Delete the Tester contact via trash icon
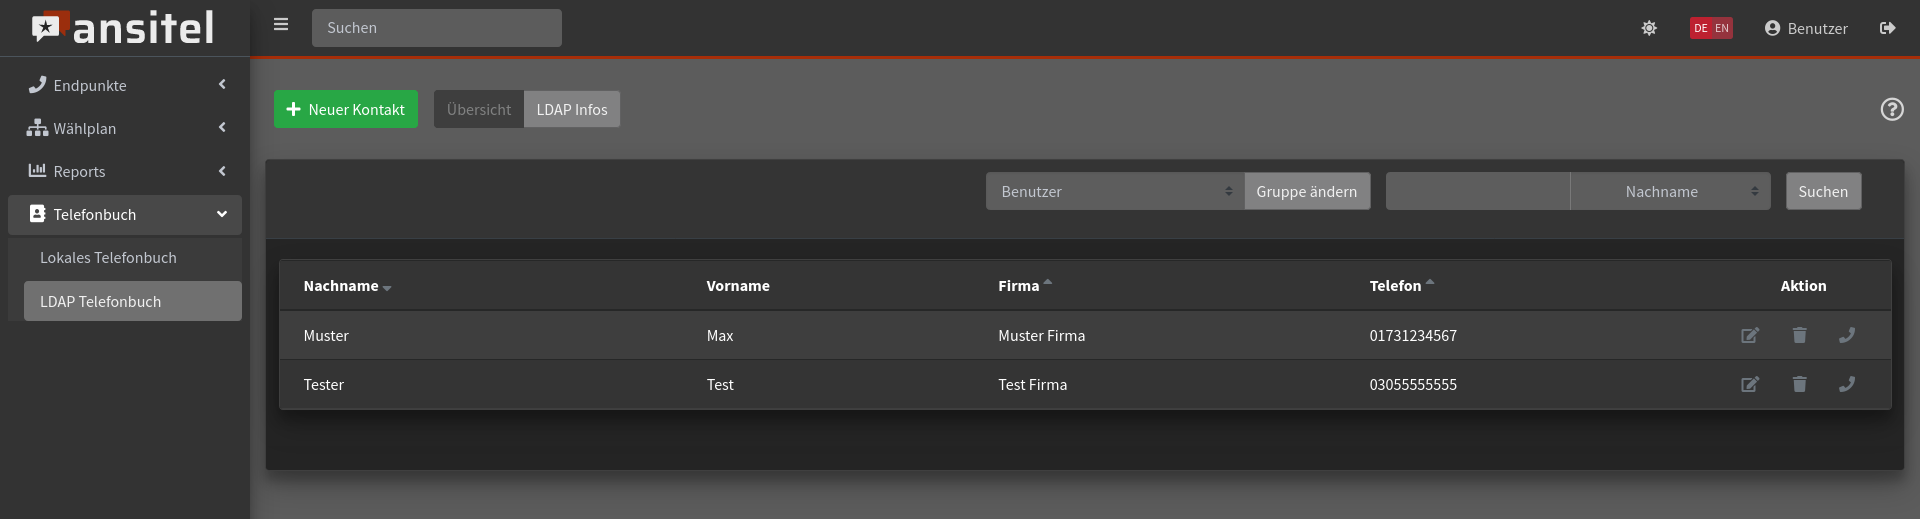 1799,385
